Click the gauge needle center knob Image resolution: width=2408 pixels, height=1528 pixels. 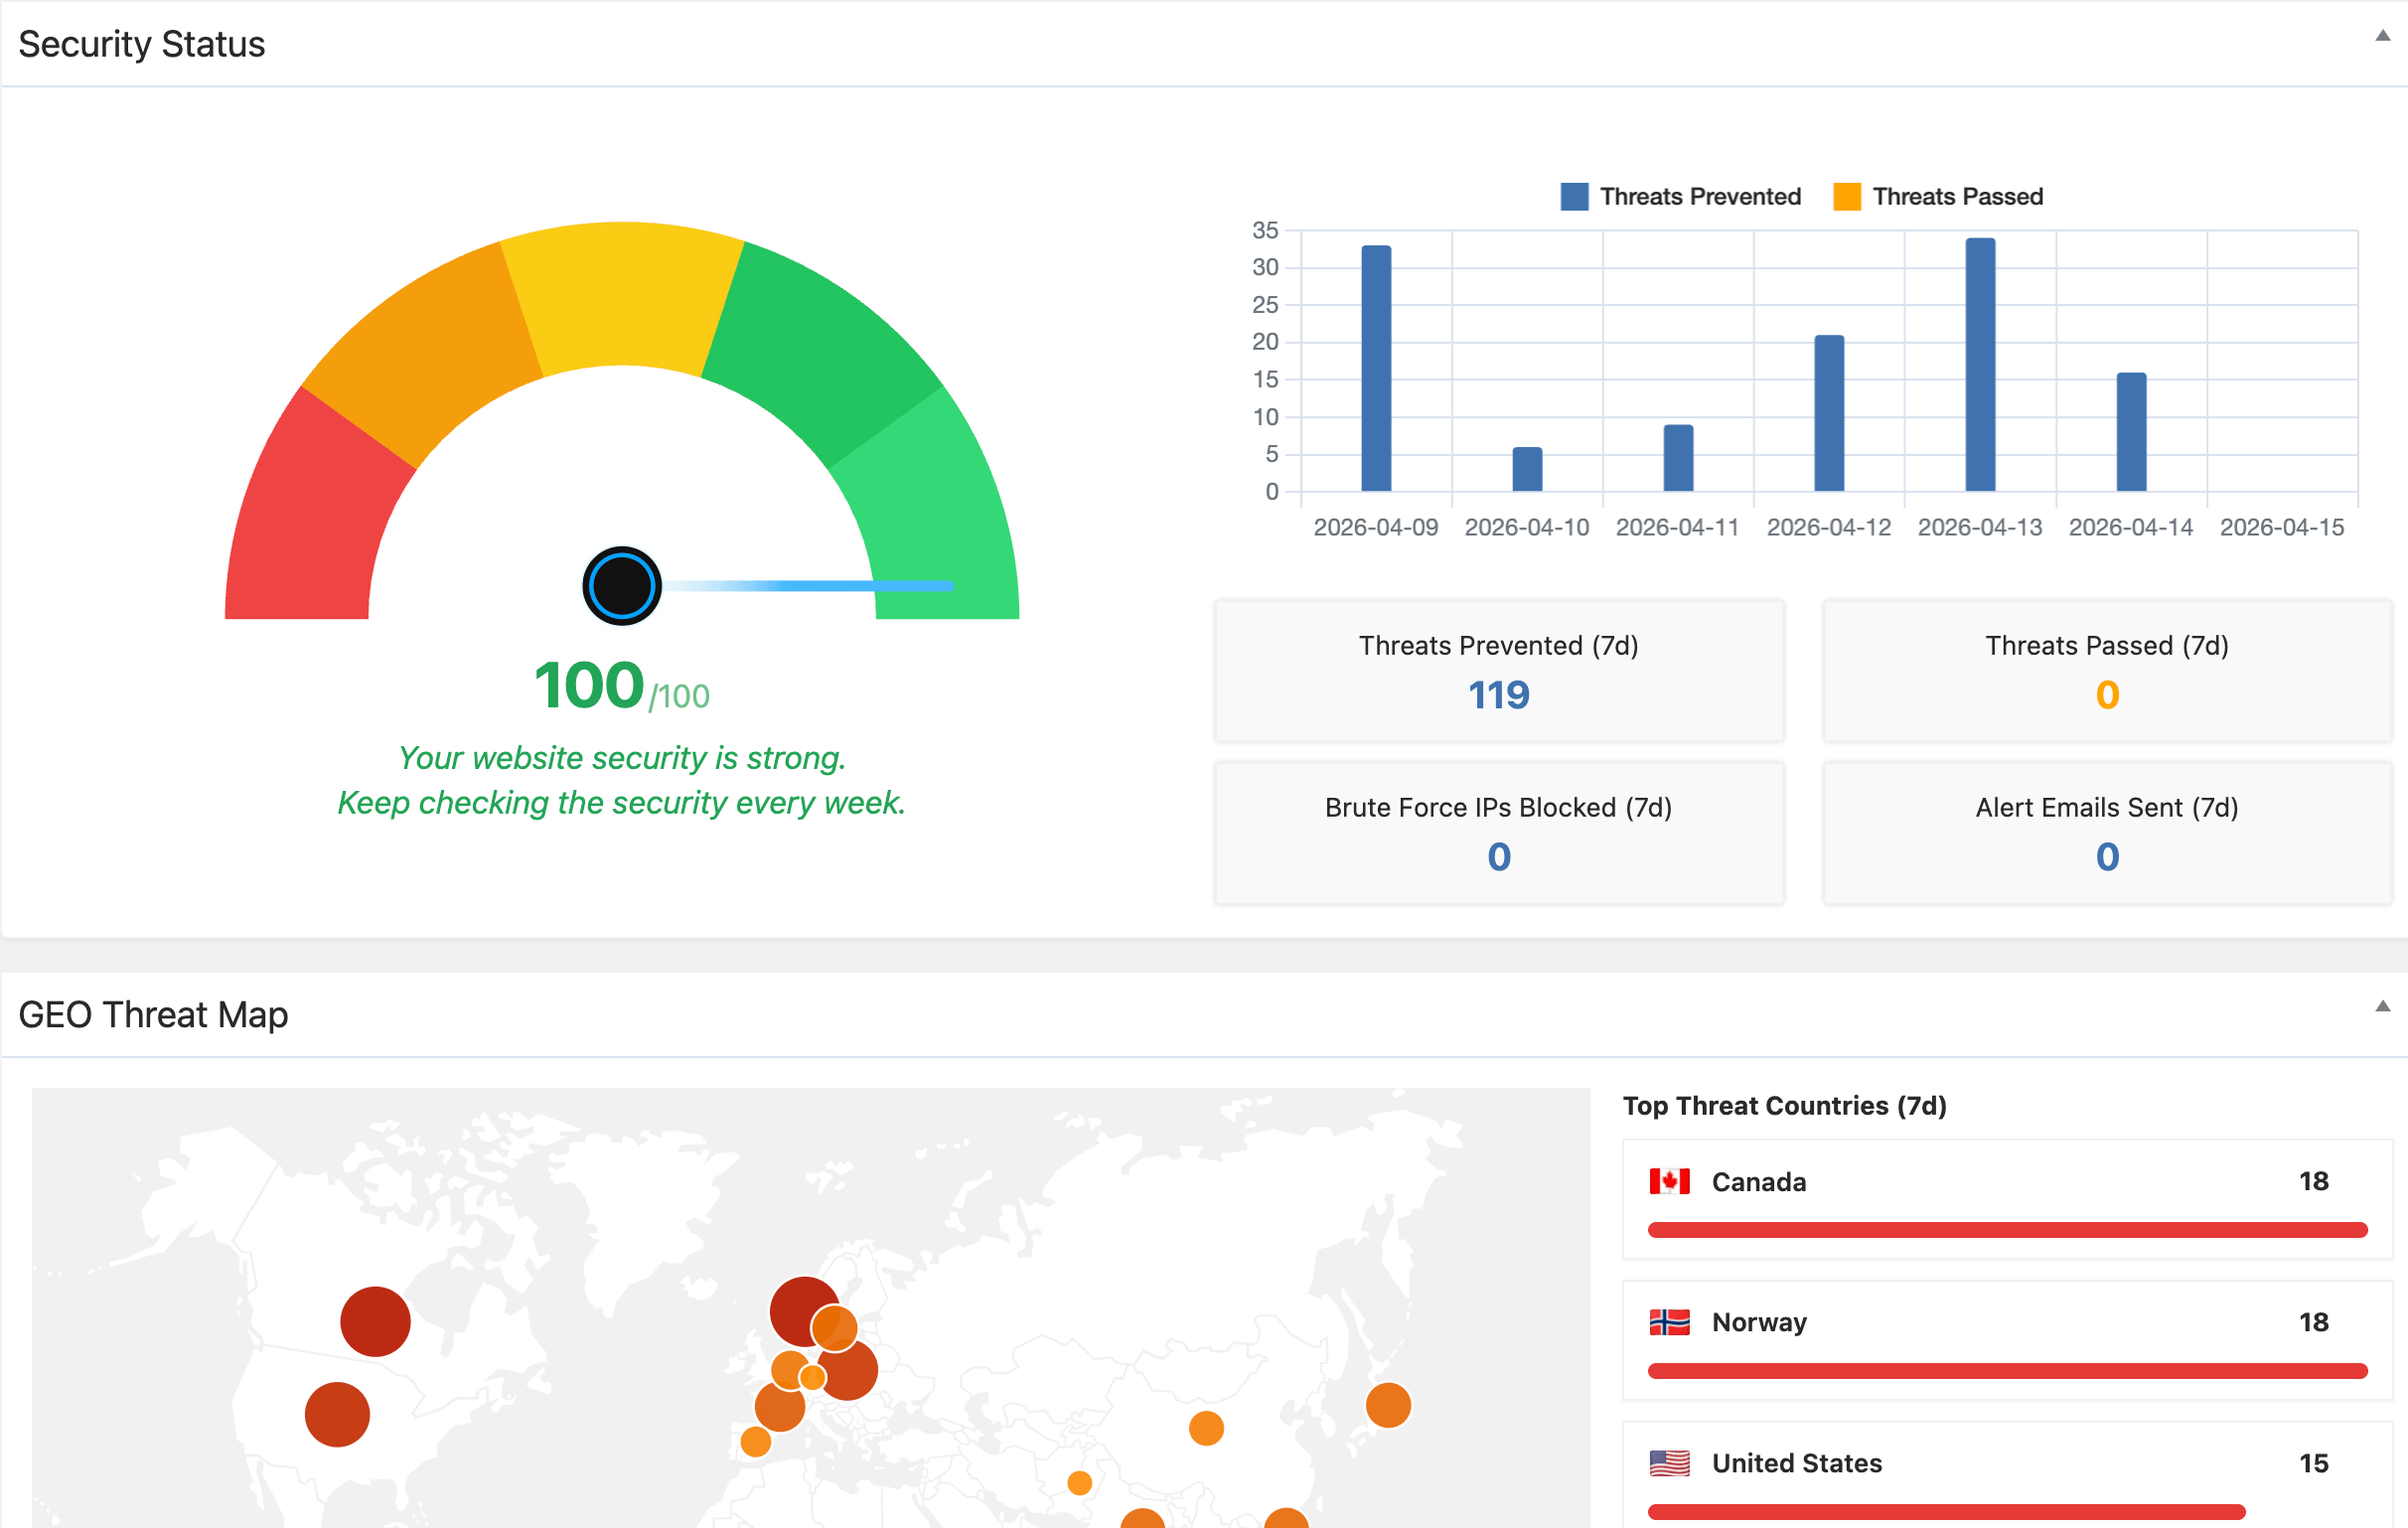[x=622, y=586]
